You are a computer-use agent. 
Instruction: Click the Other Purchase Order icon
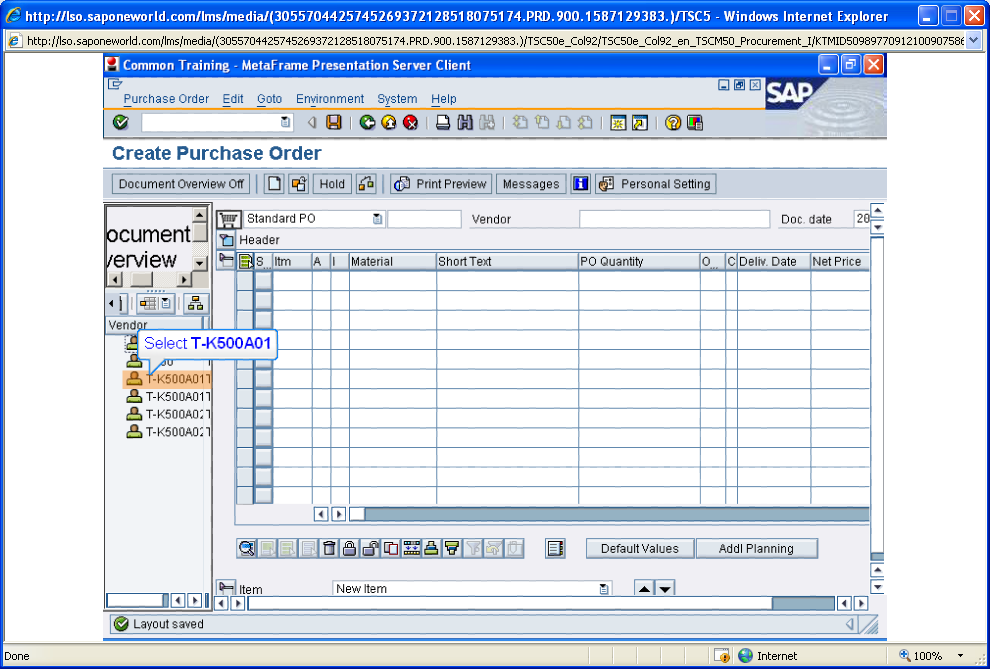coord(299,184)
